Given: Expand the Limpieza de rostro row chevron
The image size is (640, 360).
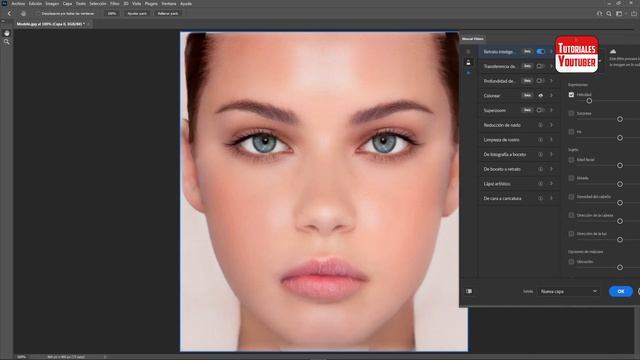Looking at the screenshot, I should point(551,140).
